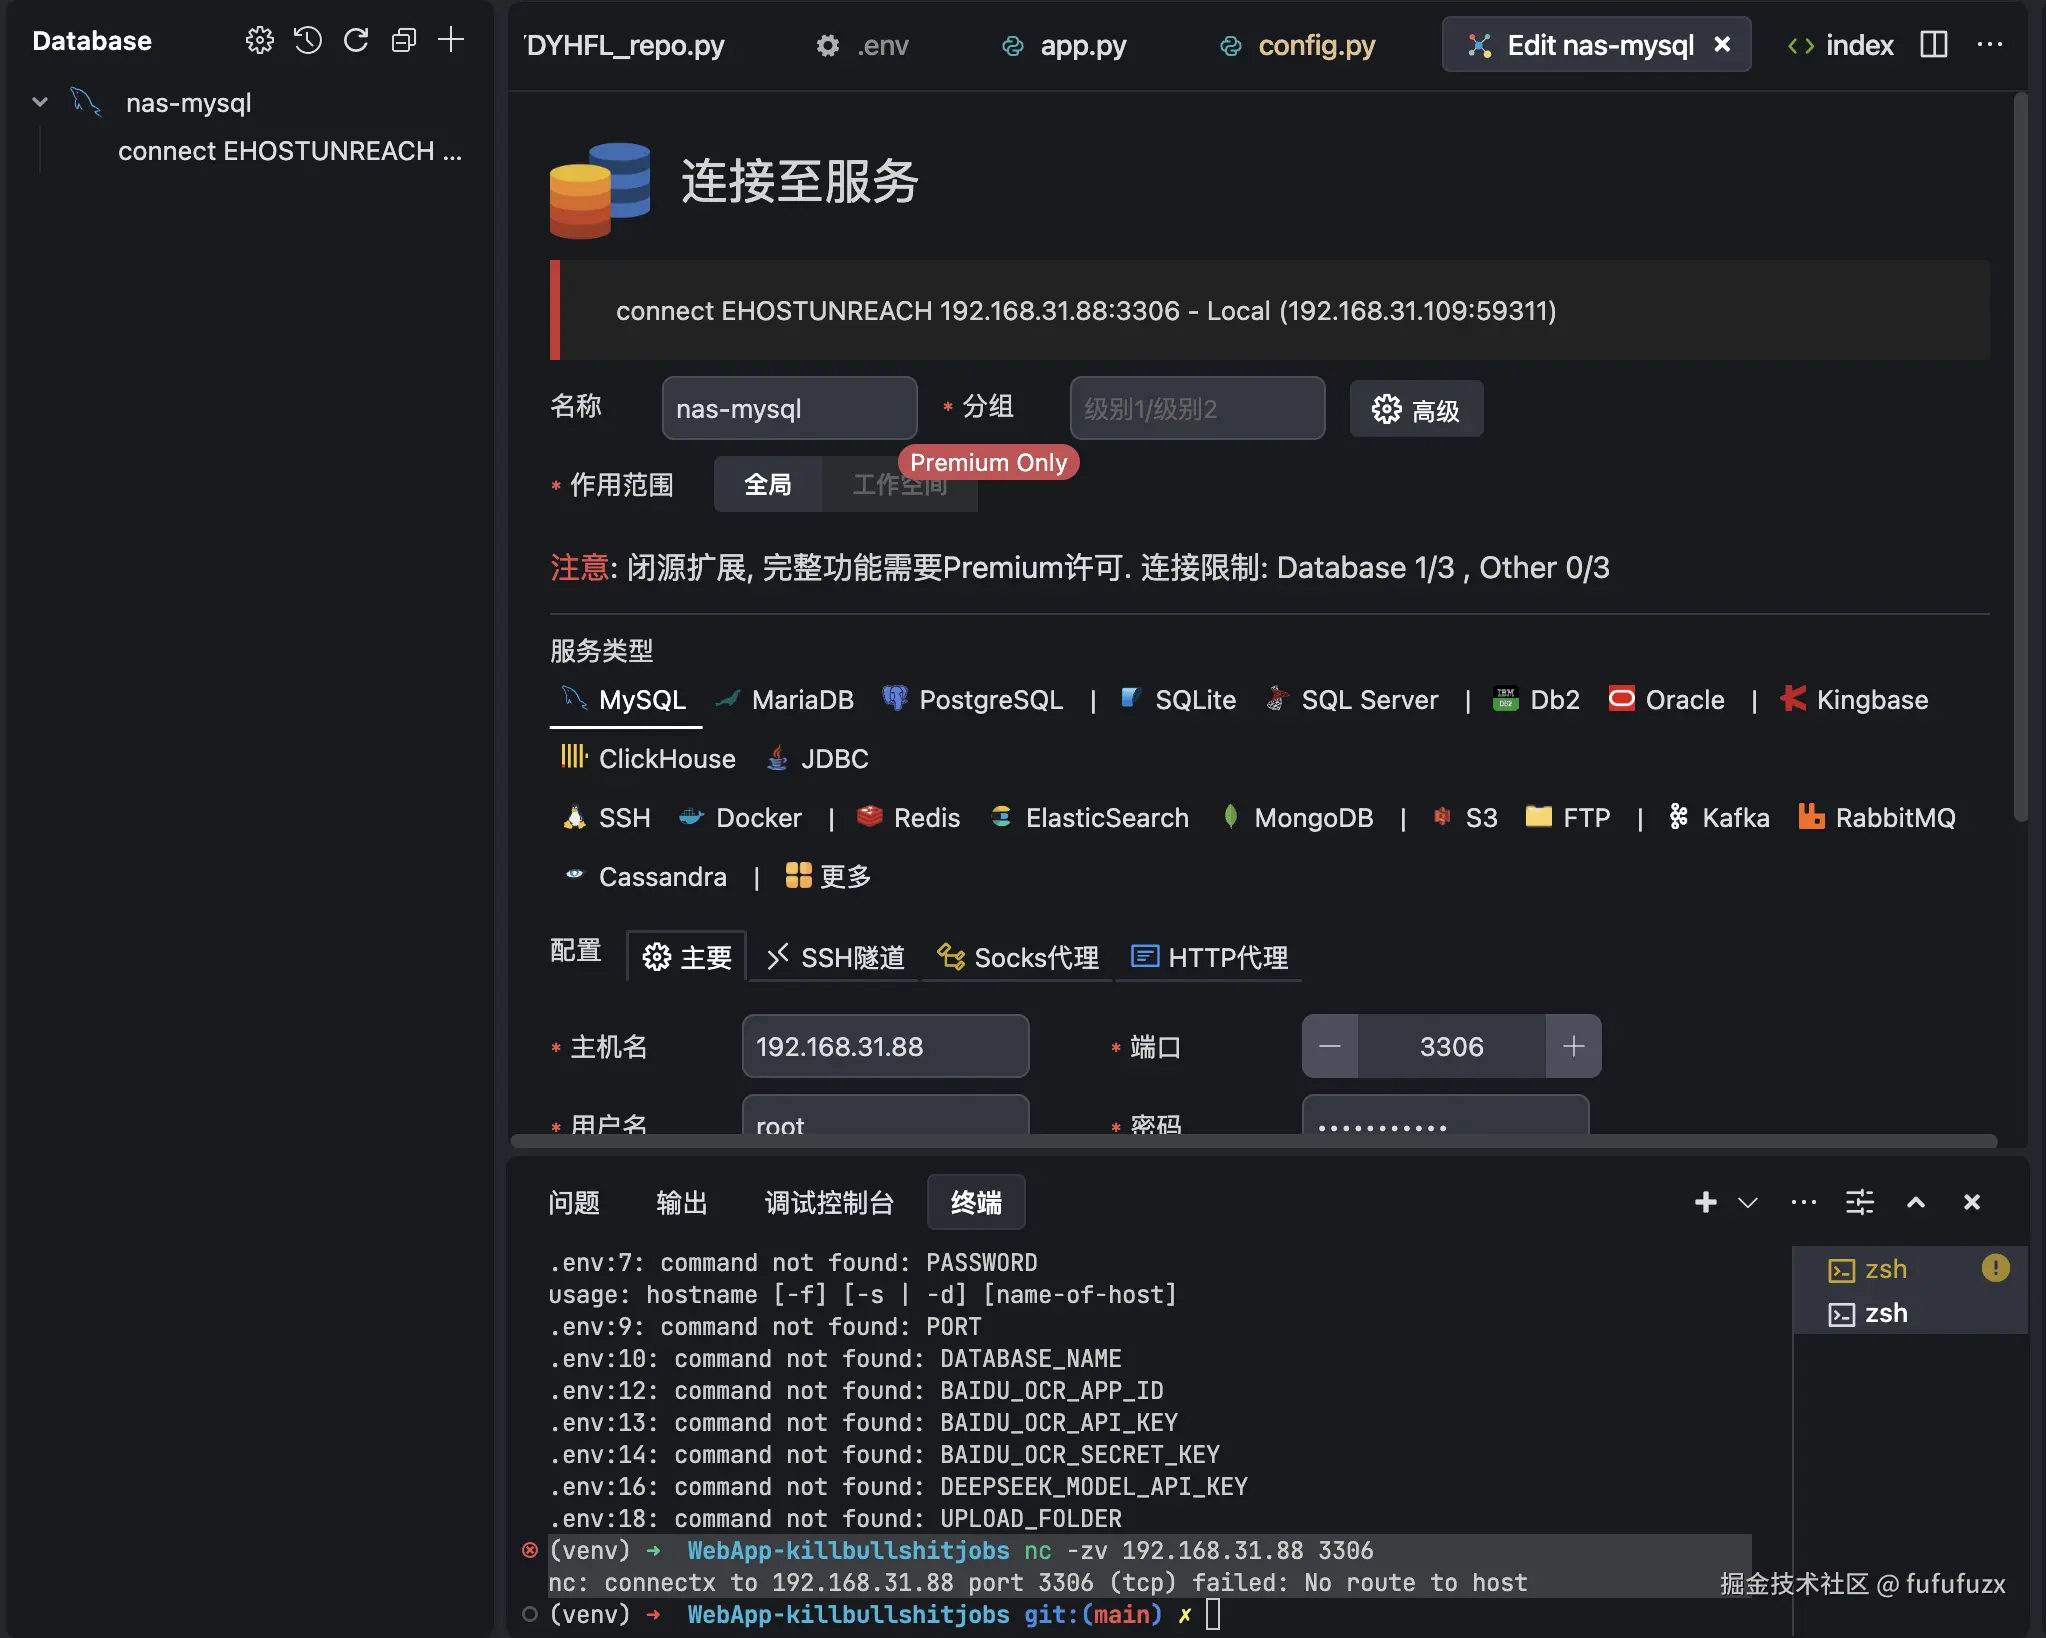Open 调试控制台 debug console tab
This screenshot has height=1638, width=2046.
(829, 1202)
